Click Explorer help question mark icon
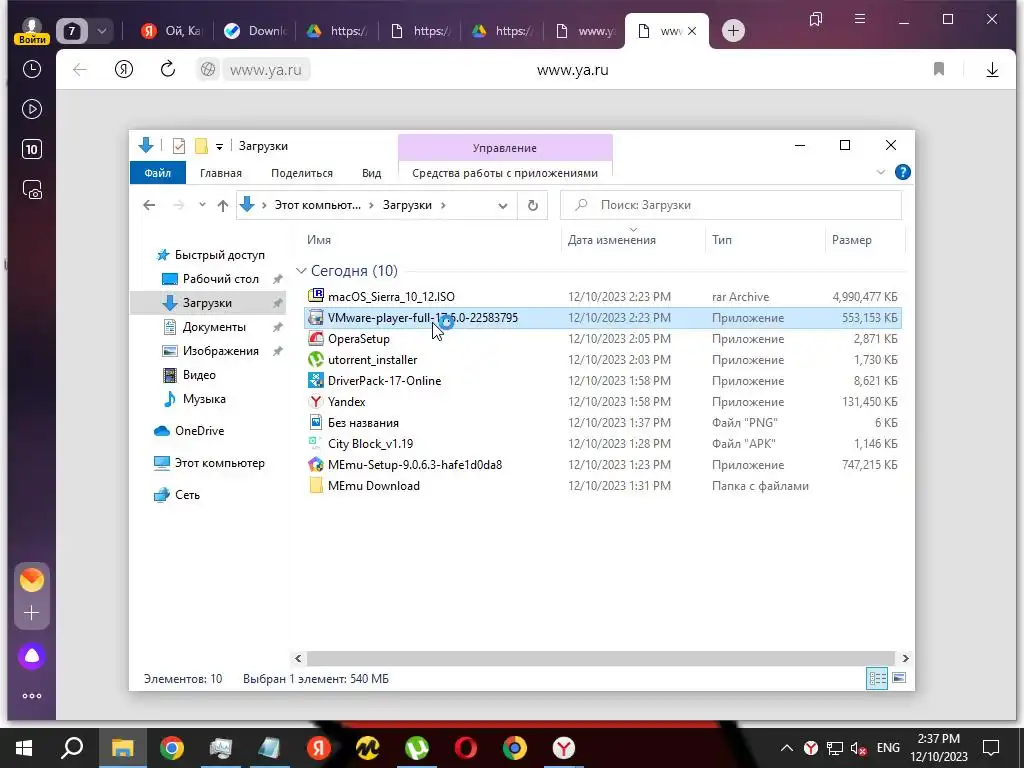This screenshot has width=1024, height=768. (x=903, y=172)
